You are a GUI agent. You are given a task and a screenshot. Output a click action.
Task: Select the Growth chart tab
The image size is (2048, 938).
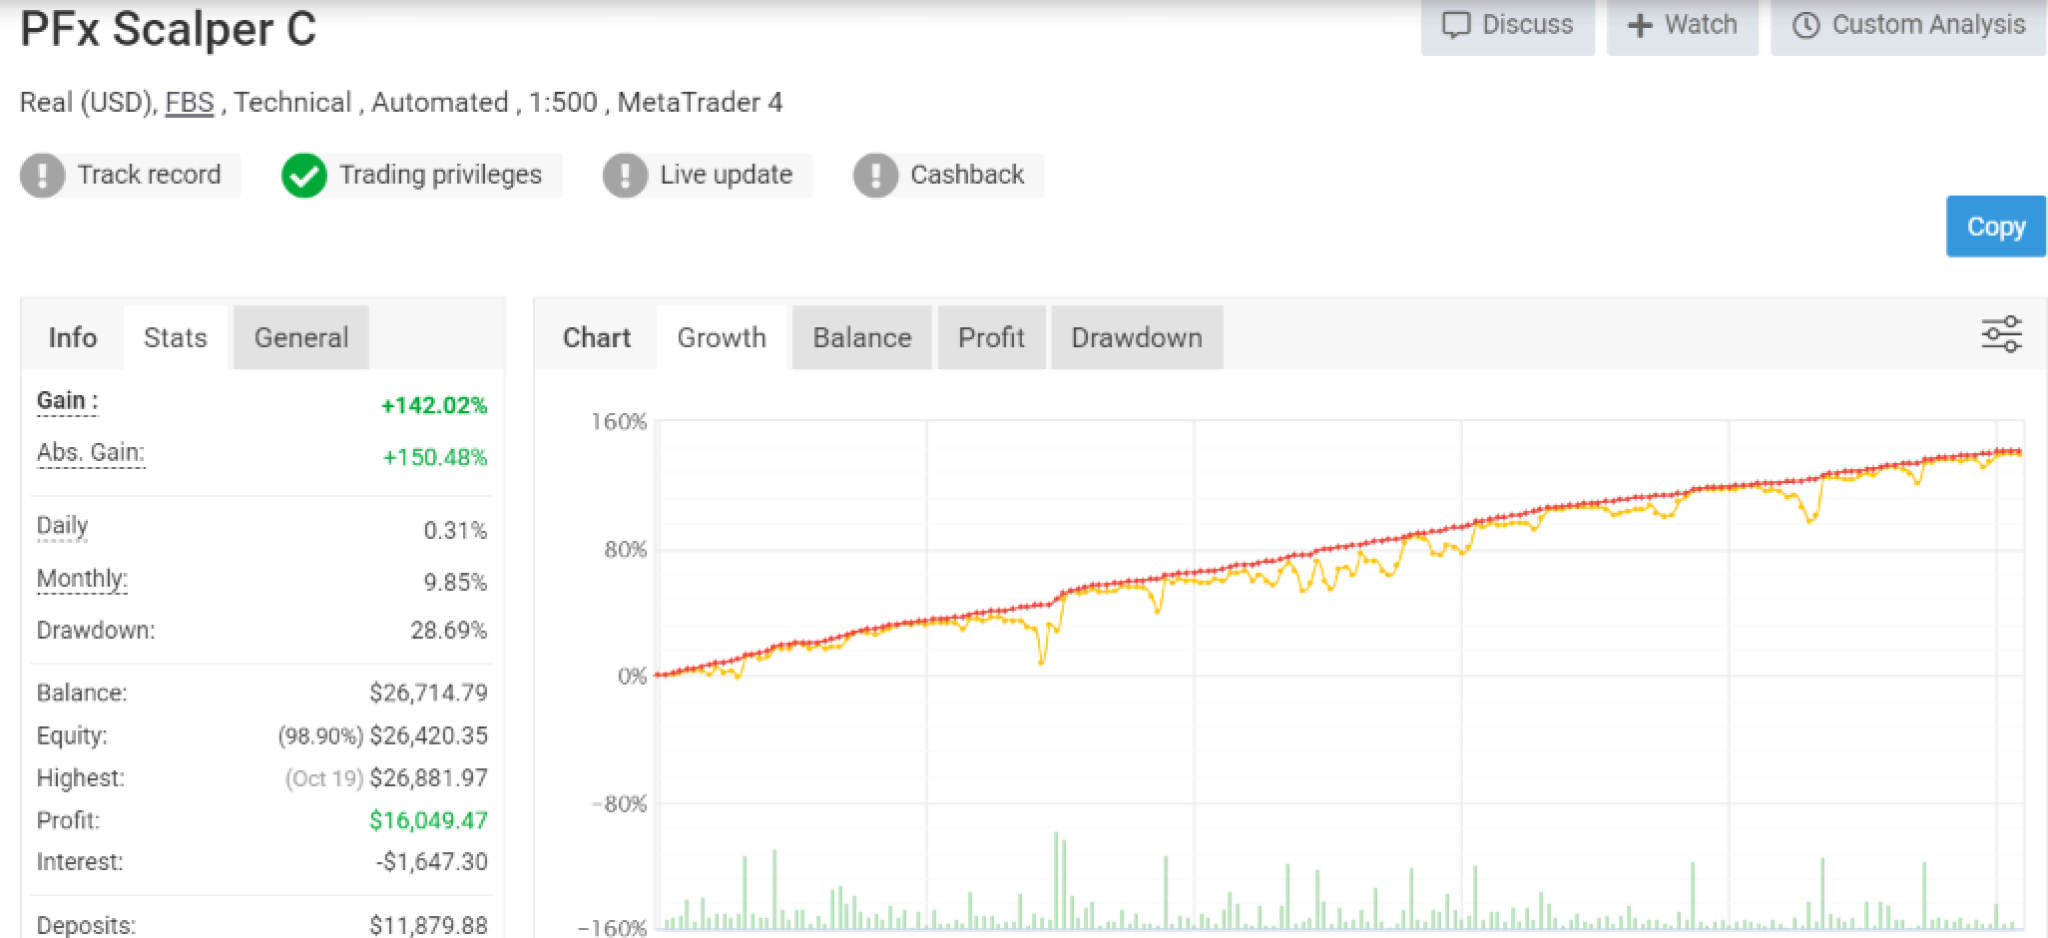coord(722,338)
